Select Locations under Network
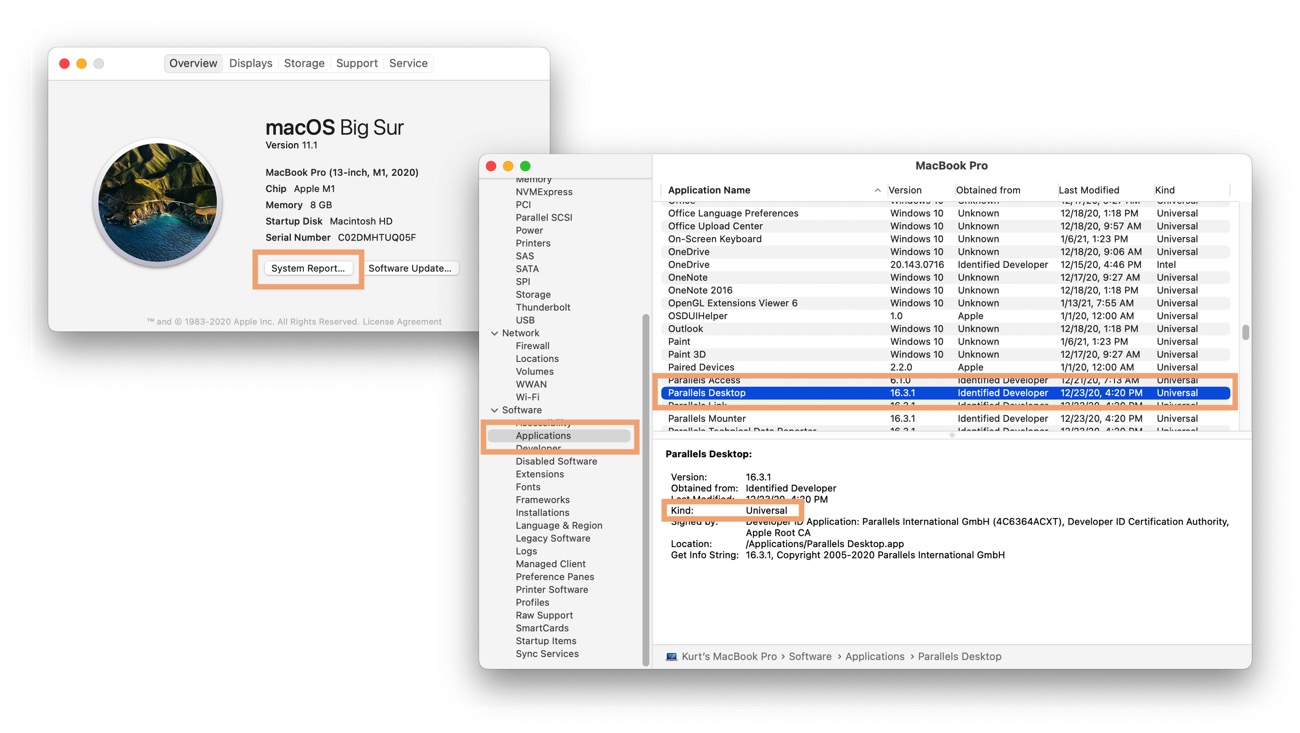Viewport: 1300px width, 733px height. (537, 359)
